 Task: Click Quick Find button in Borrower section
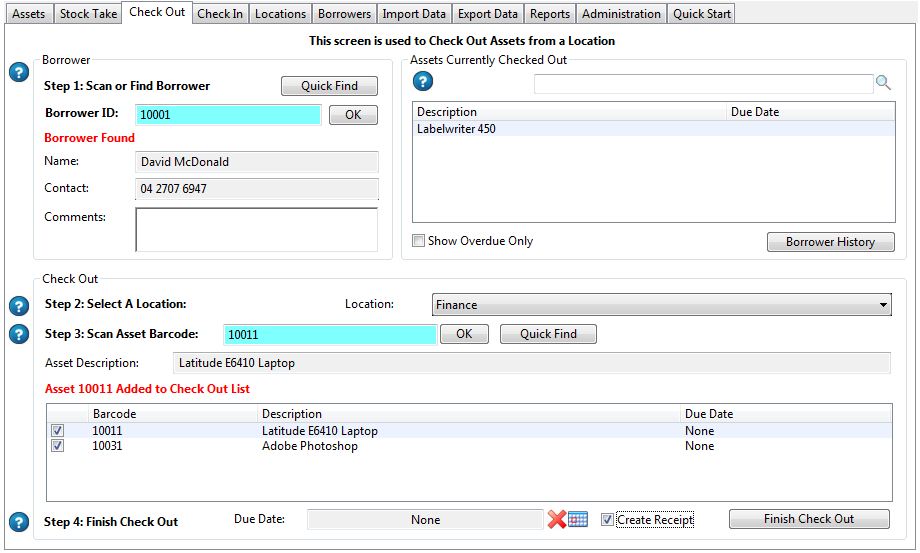click(x=329, y=86)
